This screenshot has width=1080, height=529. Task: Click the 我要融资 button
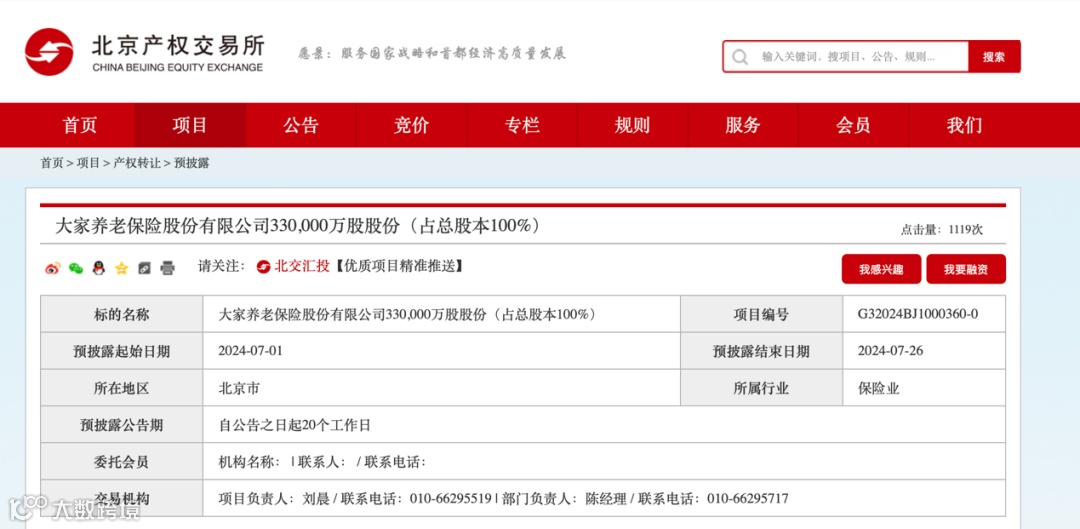click(x=966, y=269)
